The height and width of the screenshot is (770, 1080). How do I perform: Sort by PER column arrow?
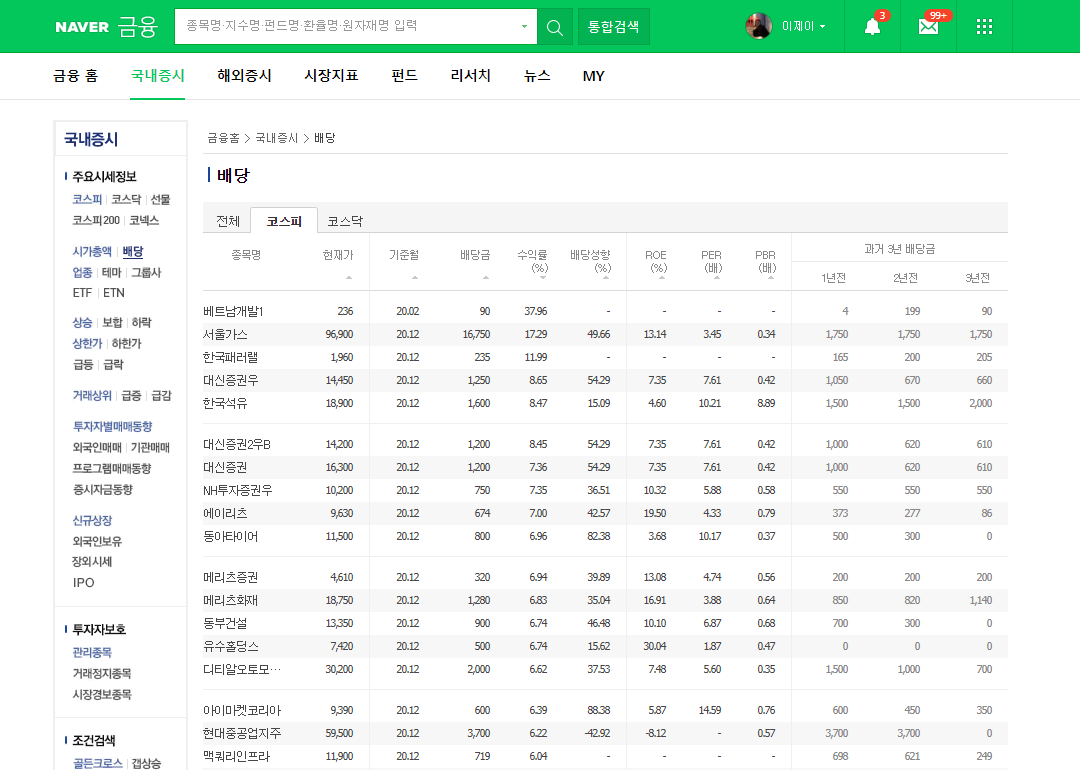(717, 278)
